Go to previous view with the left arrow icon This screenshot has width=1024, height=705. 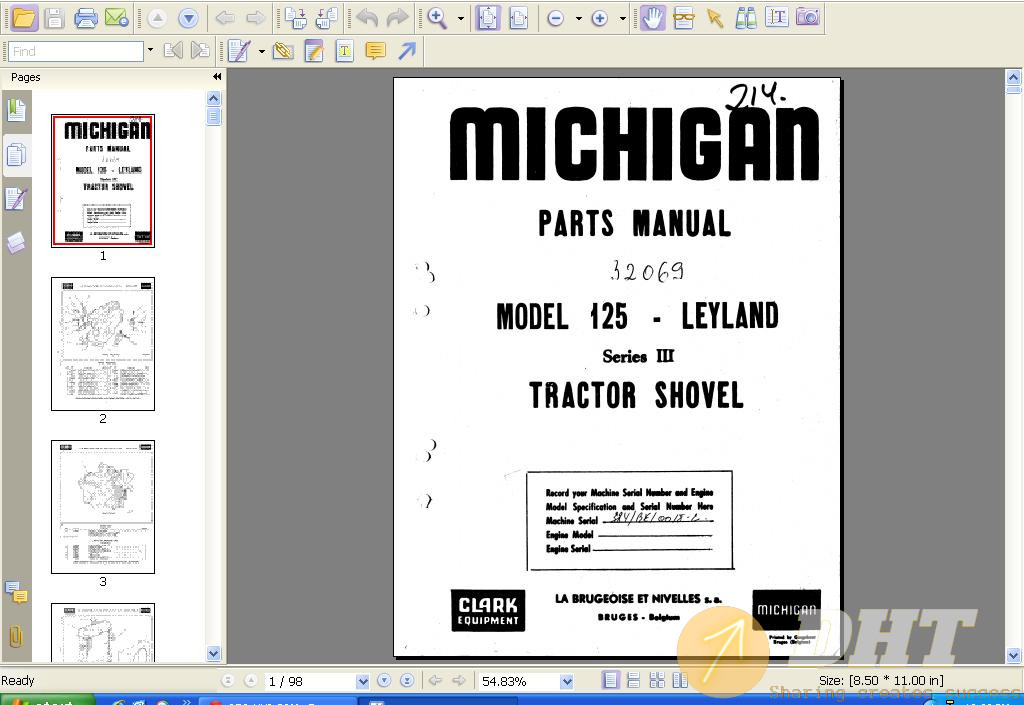[225, 18]
